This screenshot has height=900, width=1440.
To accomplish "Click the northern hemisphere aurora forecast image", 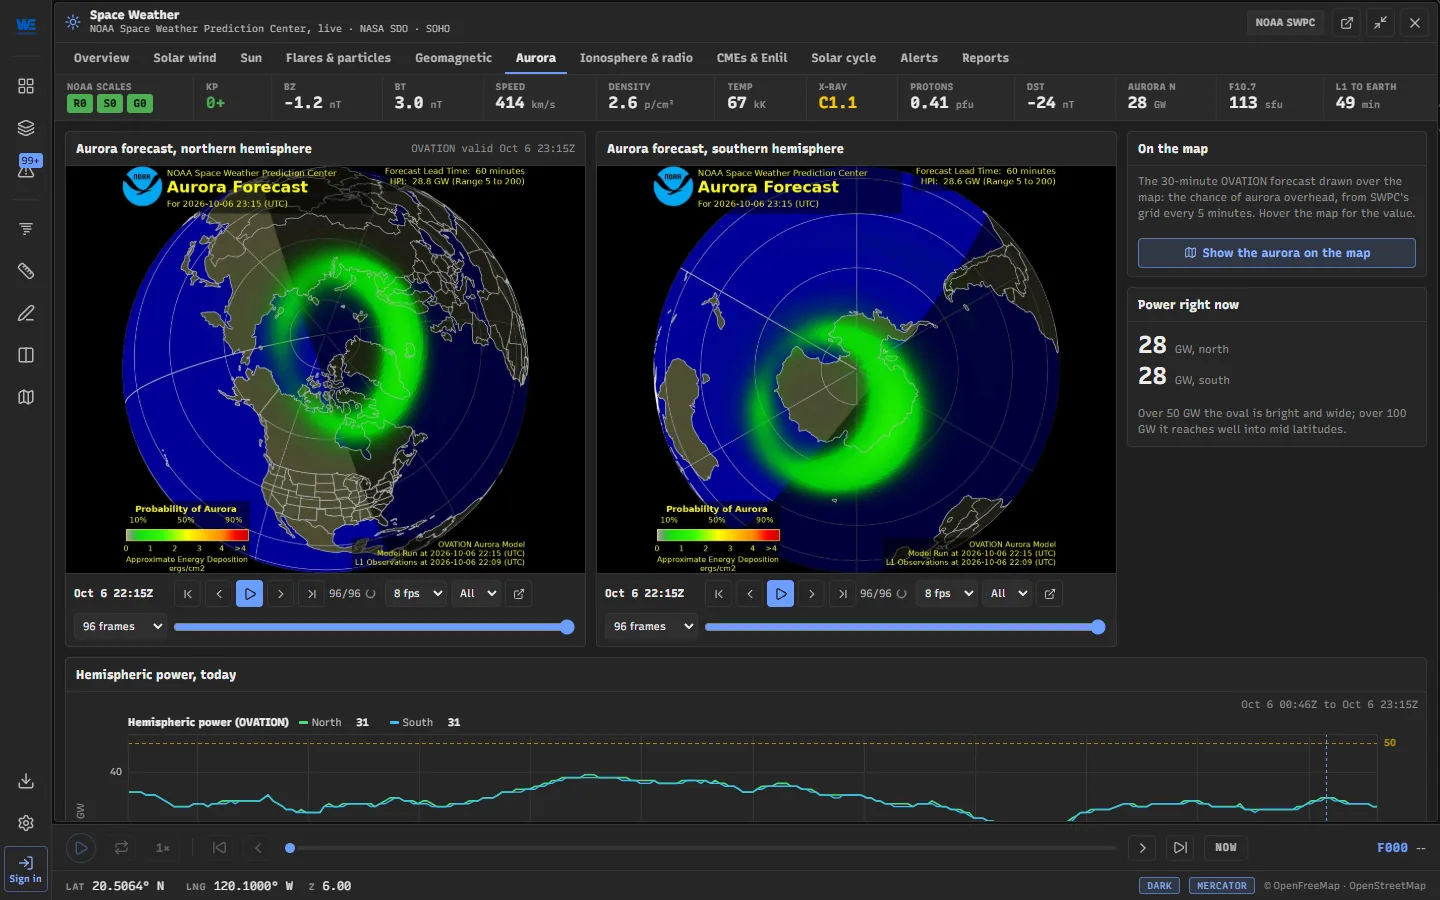I will click(325, 369).
